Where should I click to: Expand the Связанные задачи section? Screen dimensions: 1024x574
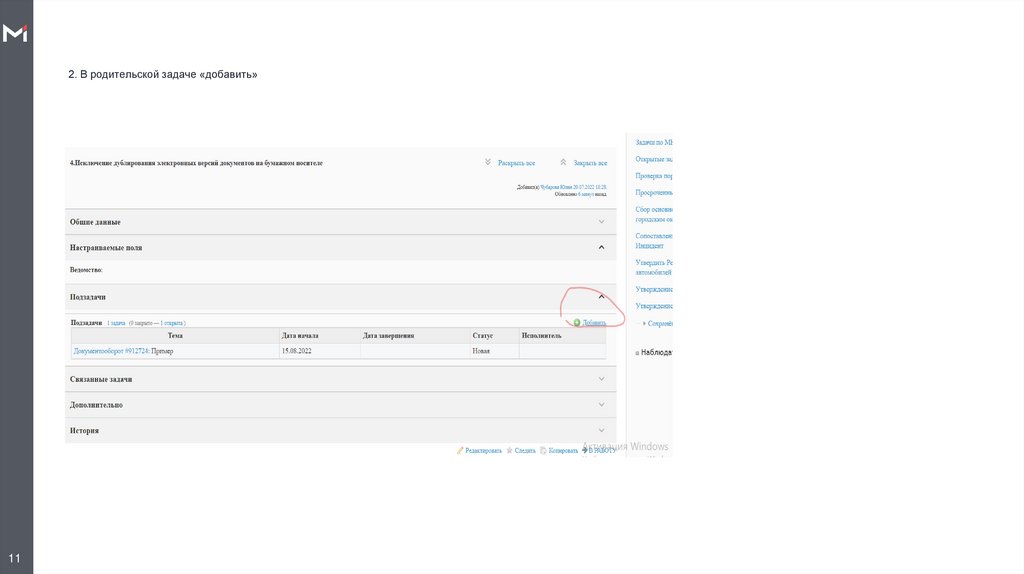pyautogui.click(x=601, y=379)
